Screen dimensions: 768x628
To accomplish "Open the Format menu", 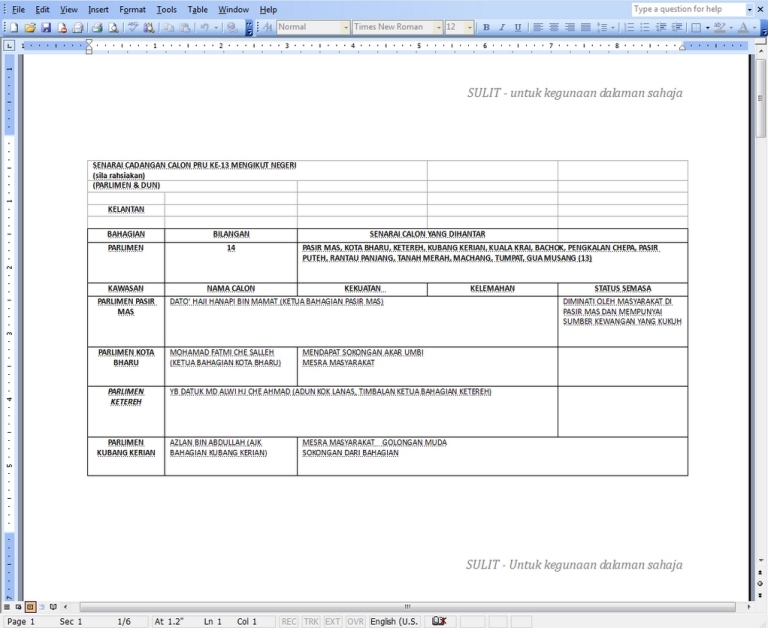I will 132,9.
